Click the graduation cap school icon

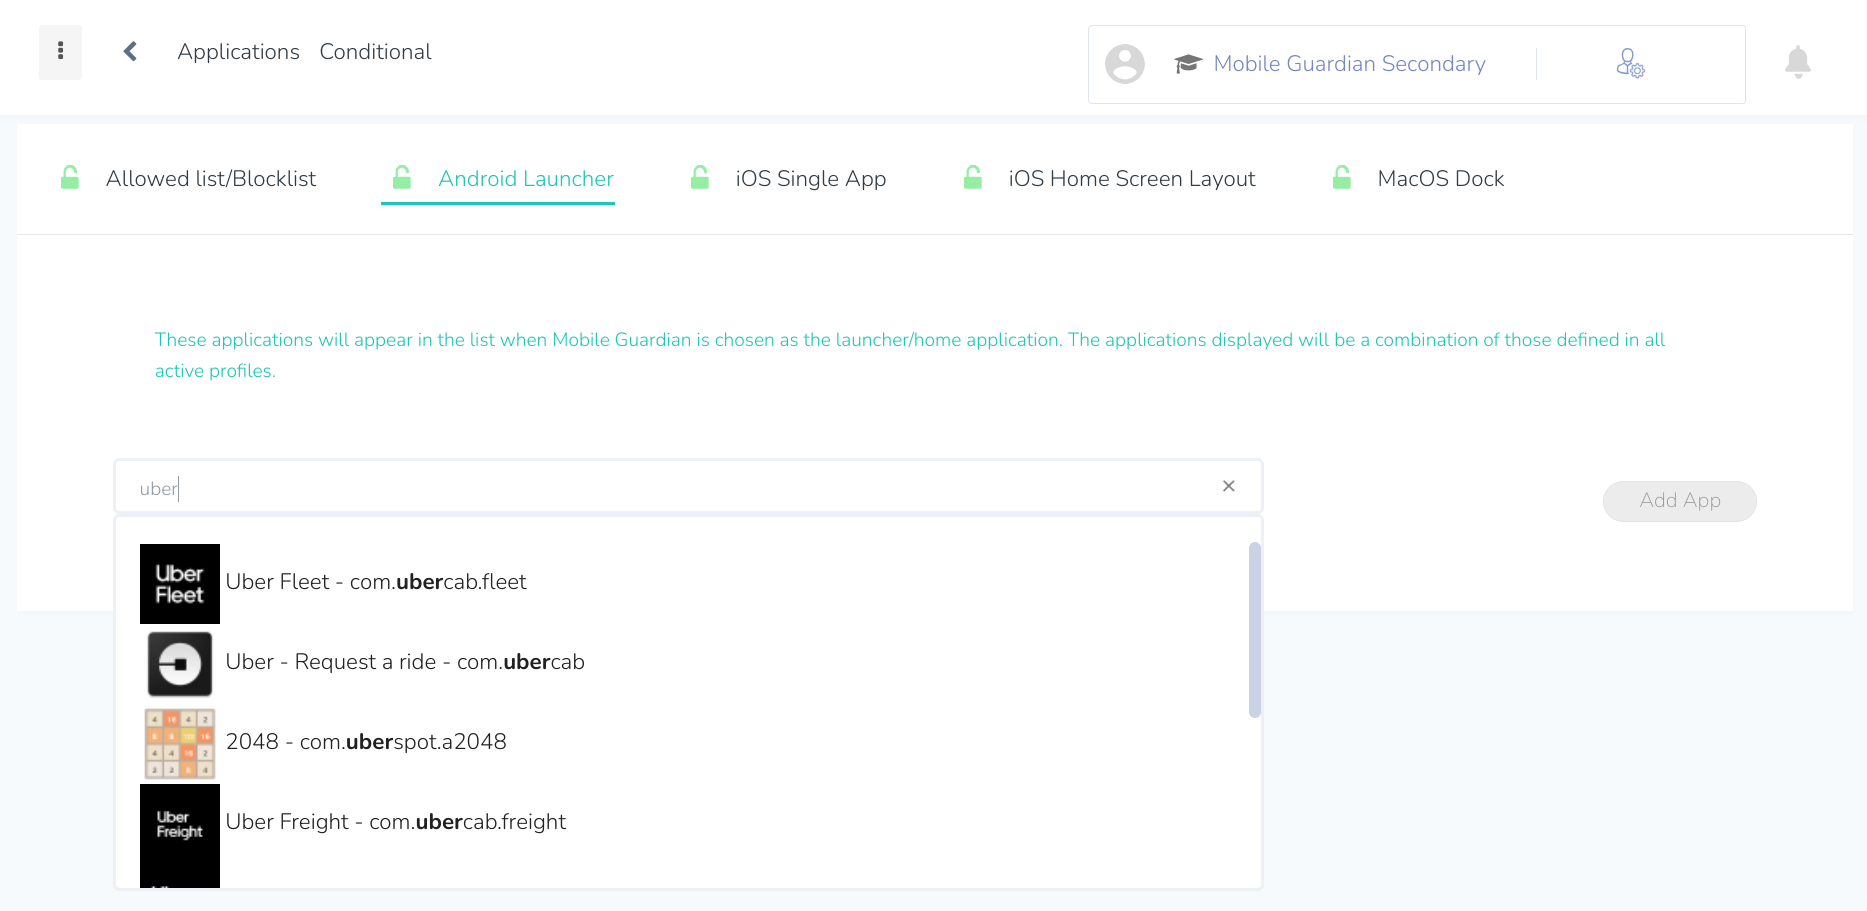click(x=1188, y=64)
